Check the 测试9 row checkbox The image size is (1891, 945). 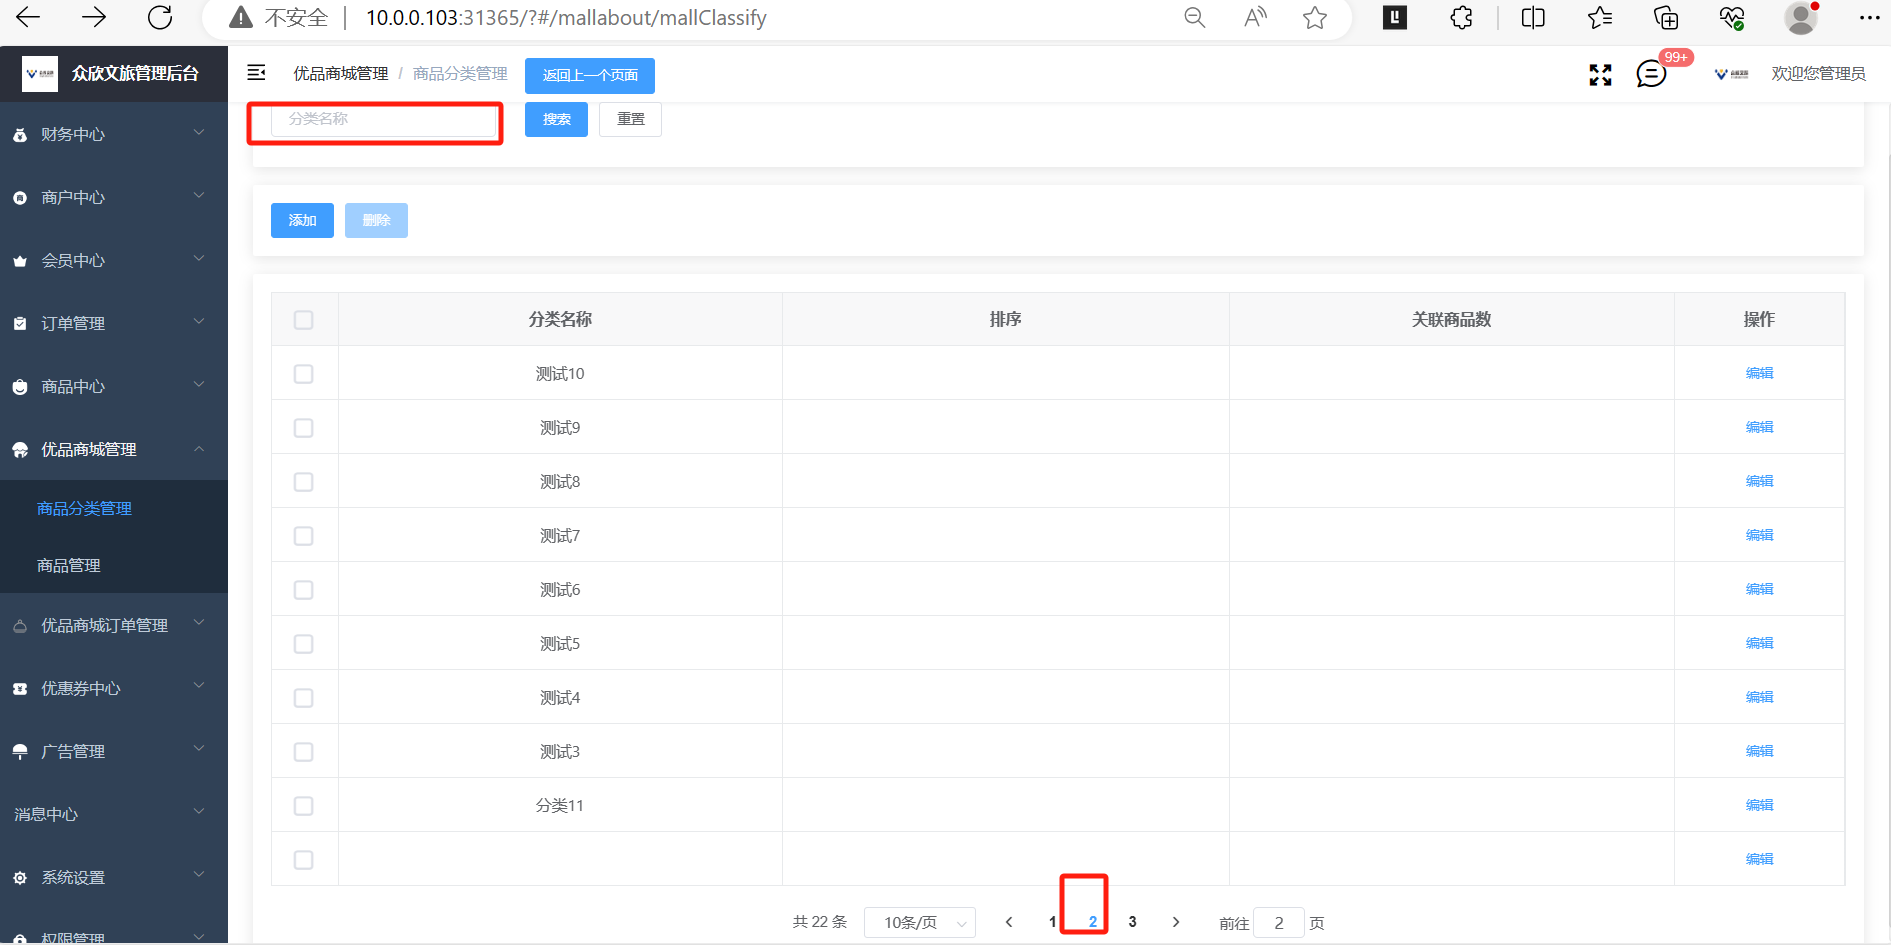click(x=304, y=428)
